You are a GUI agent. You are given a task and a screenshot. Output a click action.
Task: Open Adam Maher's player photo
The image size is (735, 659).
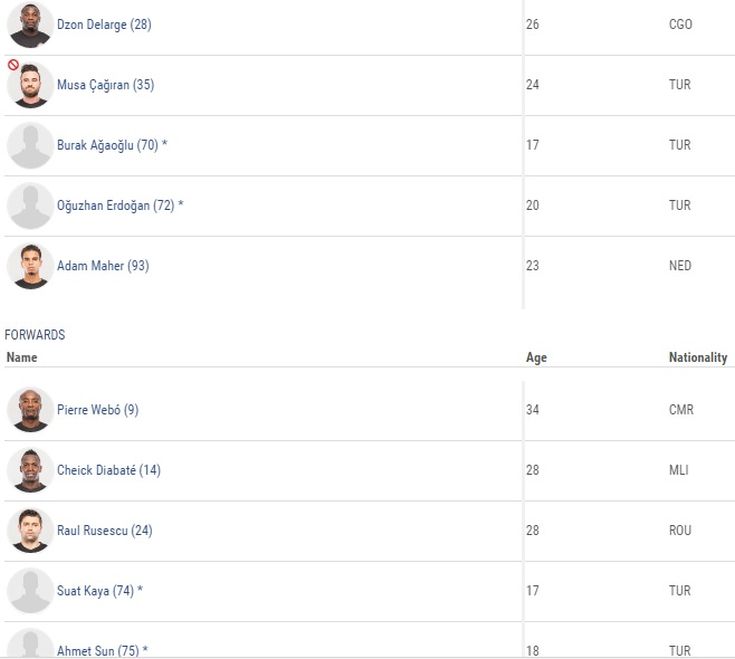(30, 266)
